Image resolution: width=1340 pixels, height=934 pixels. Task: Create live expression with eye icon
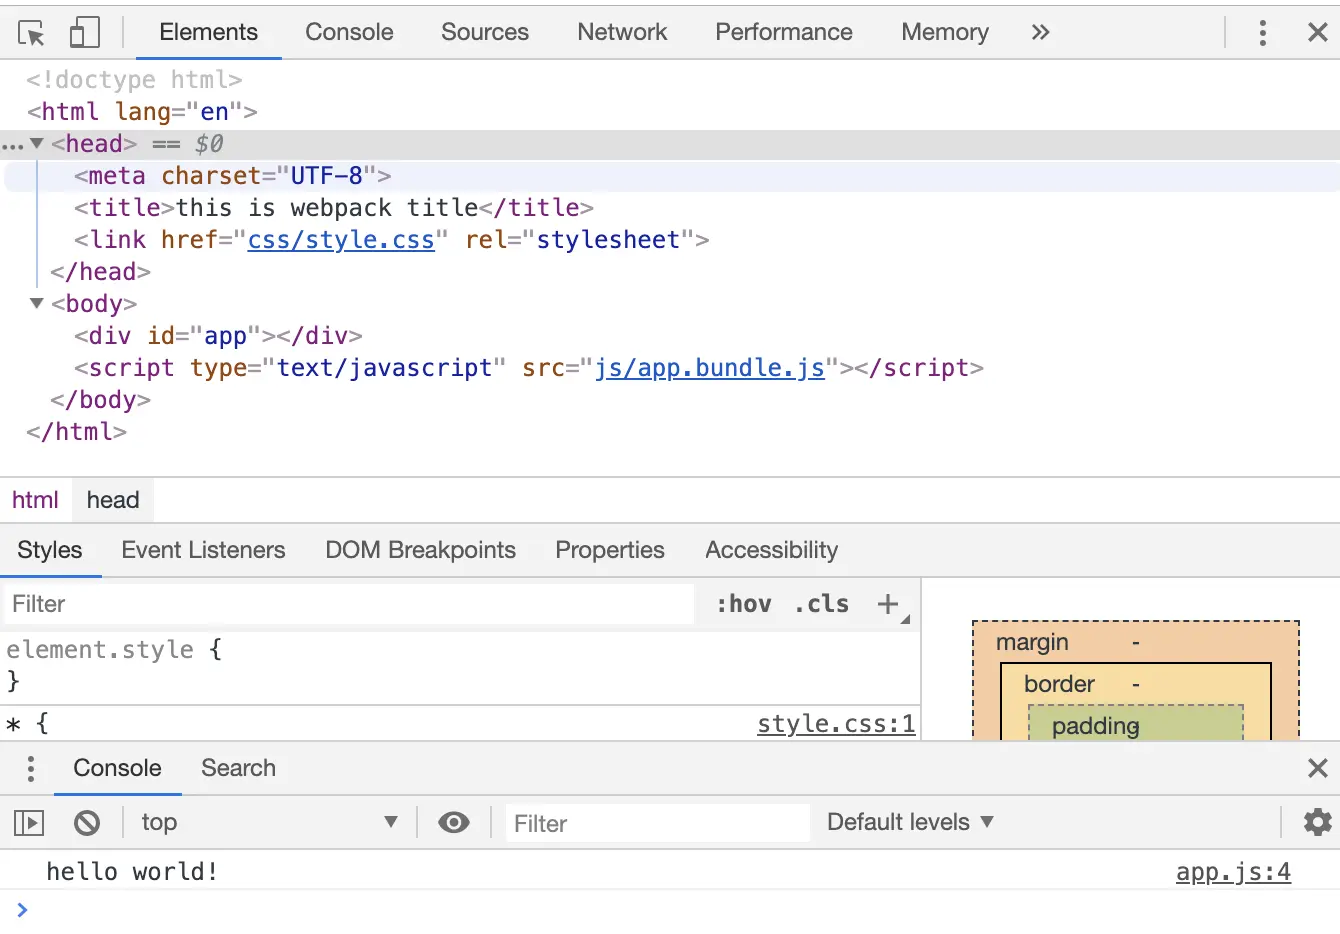tap(454, 823)
